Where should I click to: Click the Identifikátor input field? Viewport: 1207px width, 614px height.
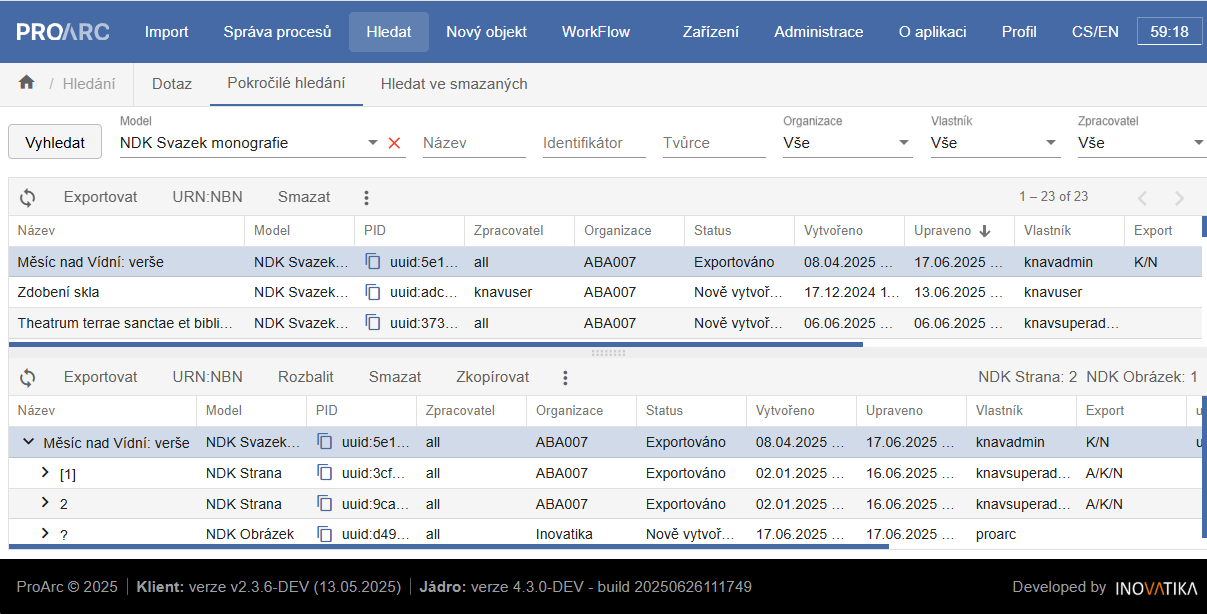[594, 142]
